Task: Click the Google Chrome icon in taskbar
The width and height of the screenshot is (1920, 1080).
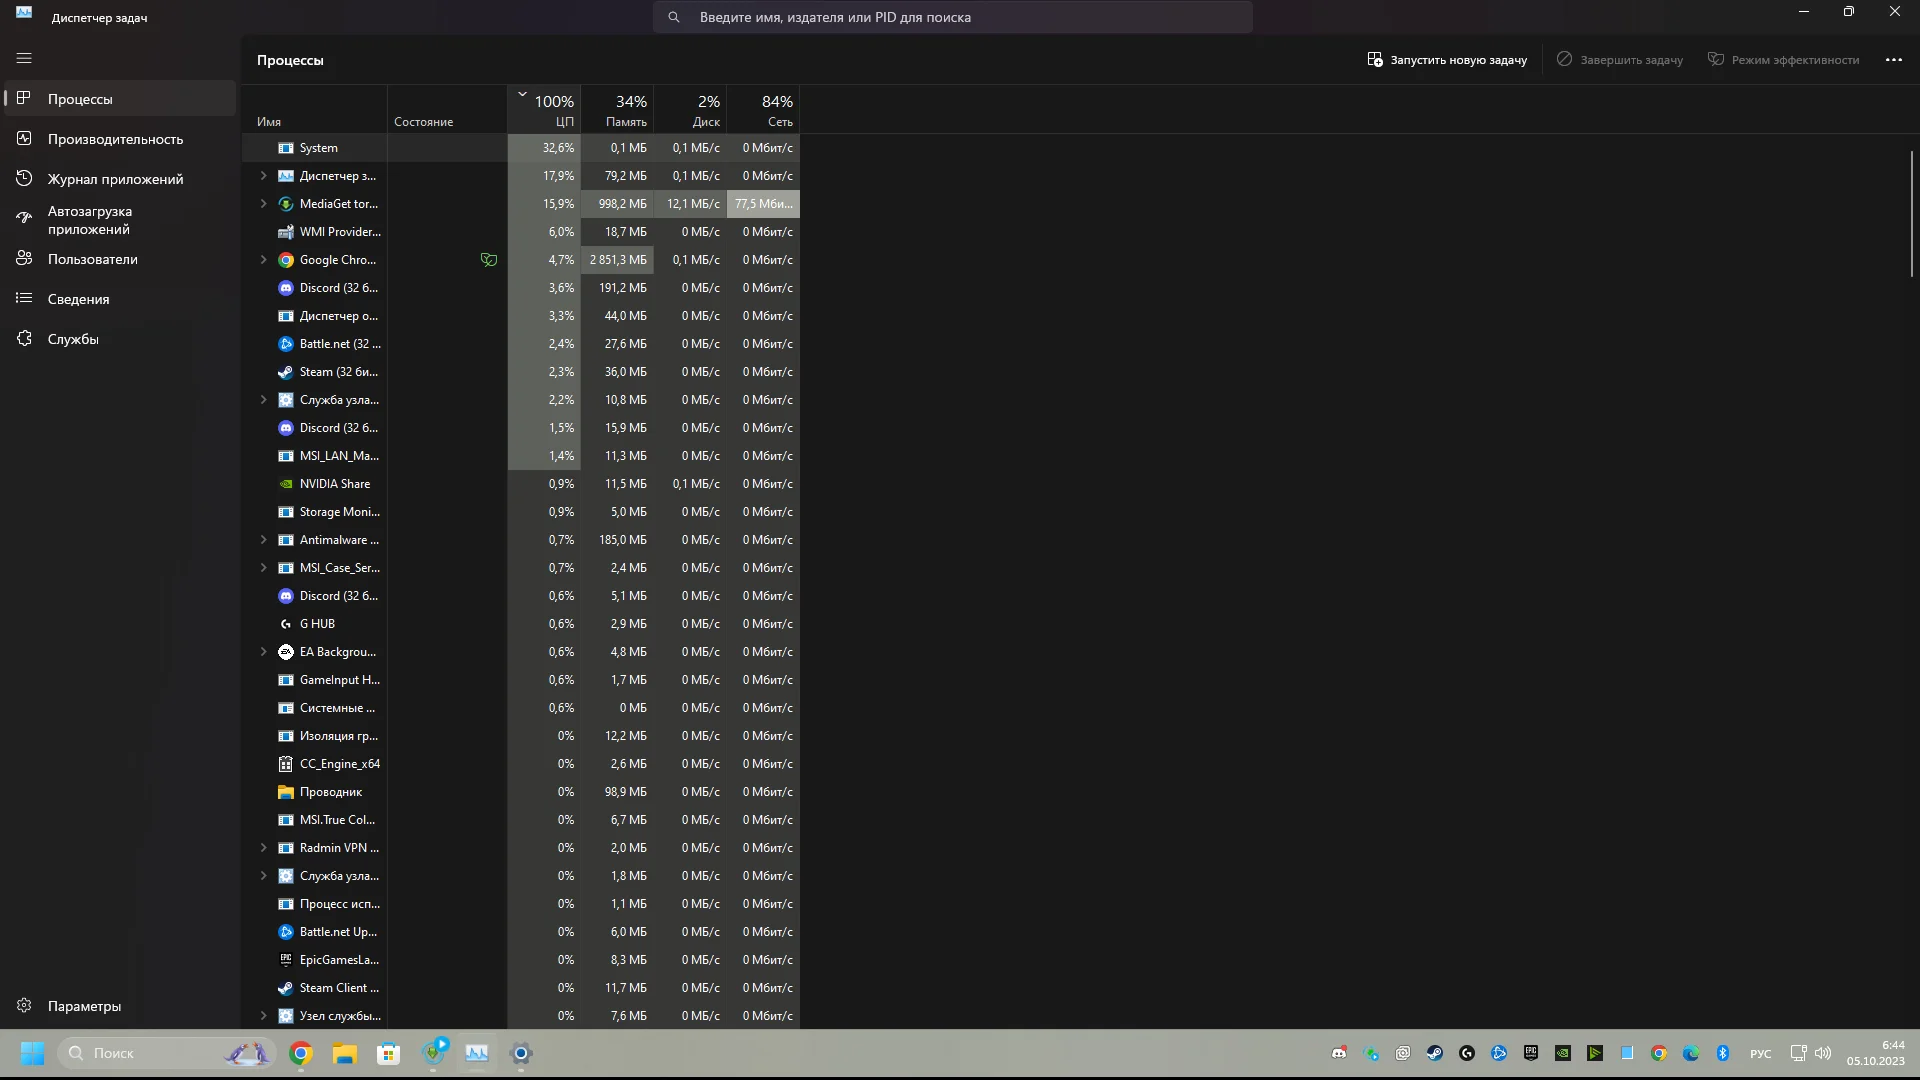Action: [301, 1053]
